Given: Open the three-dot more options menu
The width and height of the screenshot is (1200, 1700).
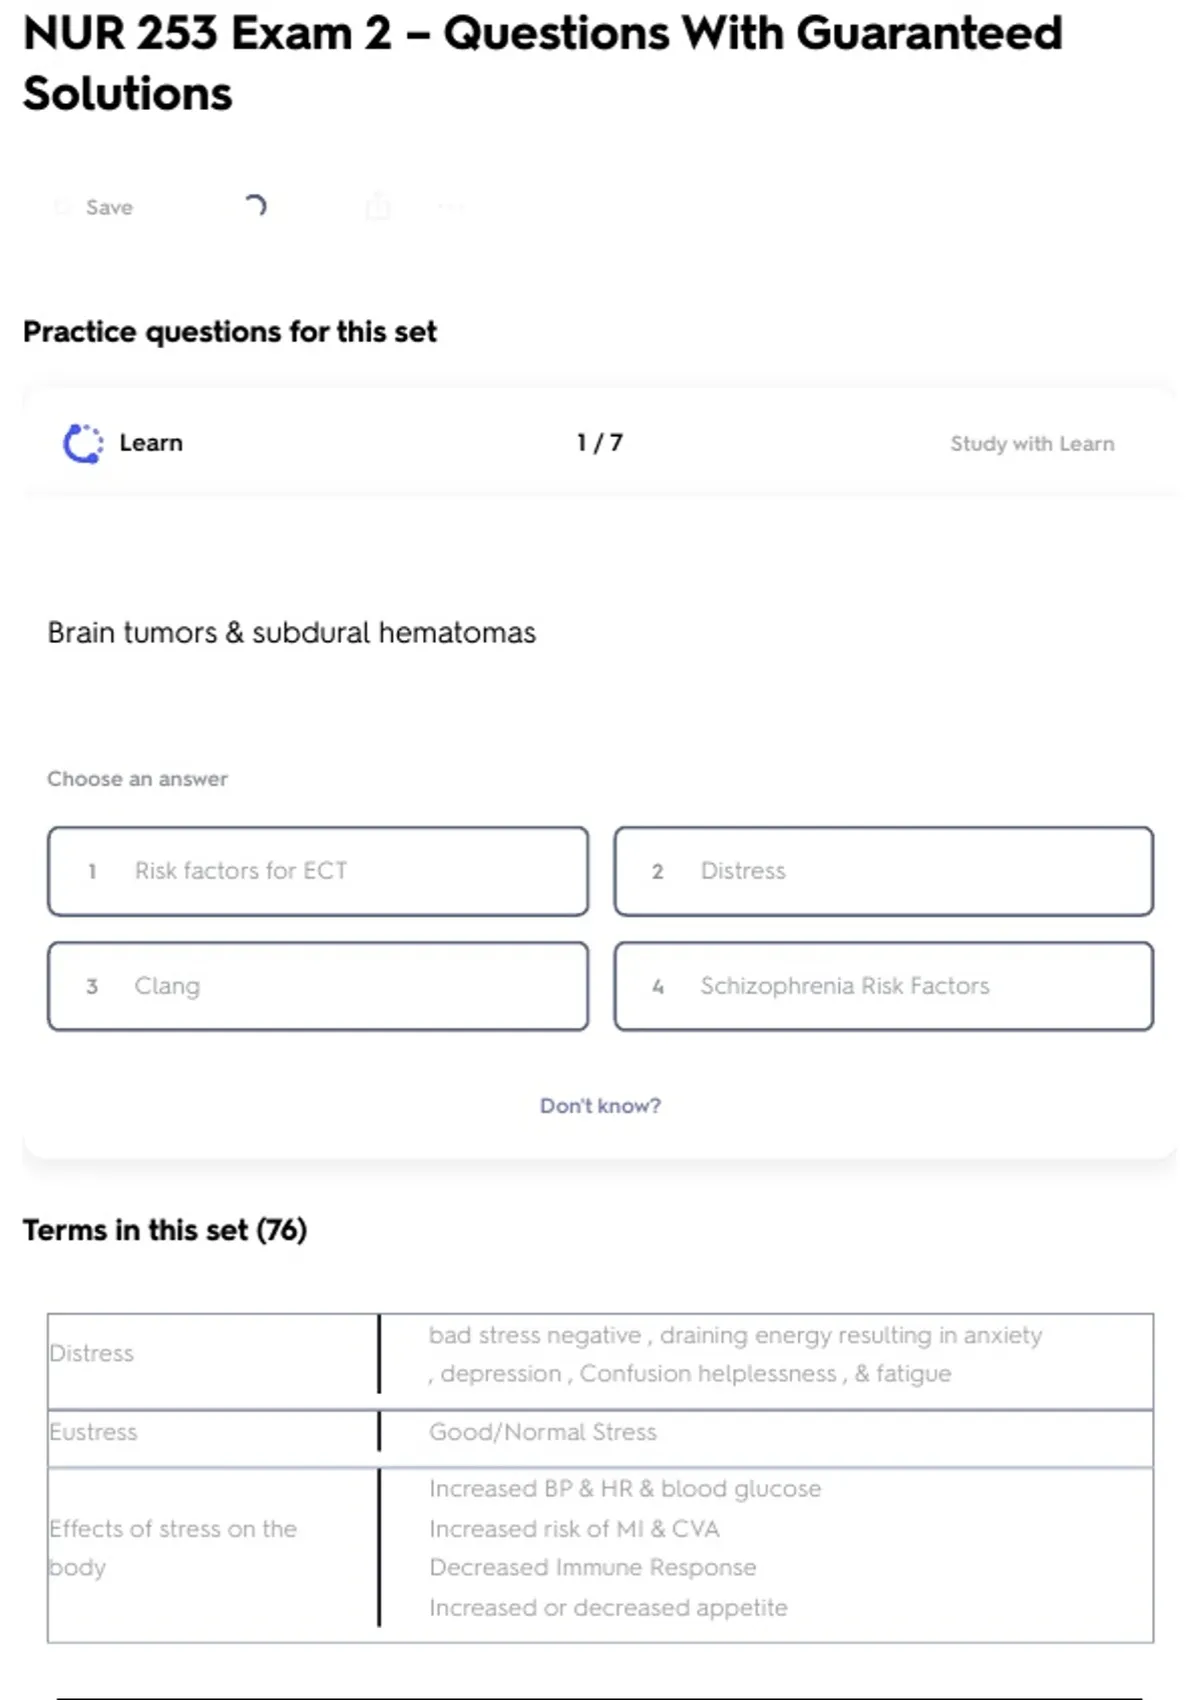Looking at the screenshot, I should (451, 207).
